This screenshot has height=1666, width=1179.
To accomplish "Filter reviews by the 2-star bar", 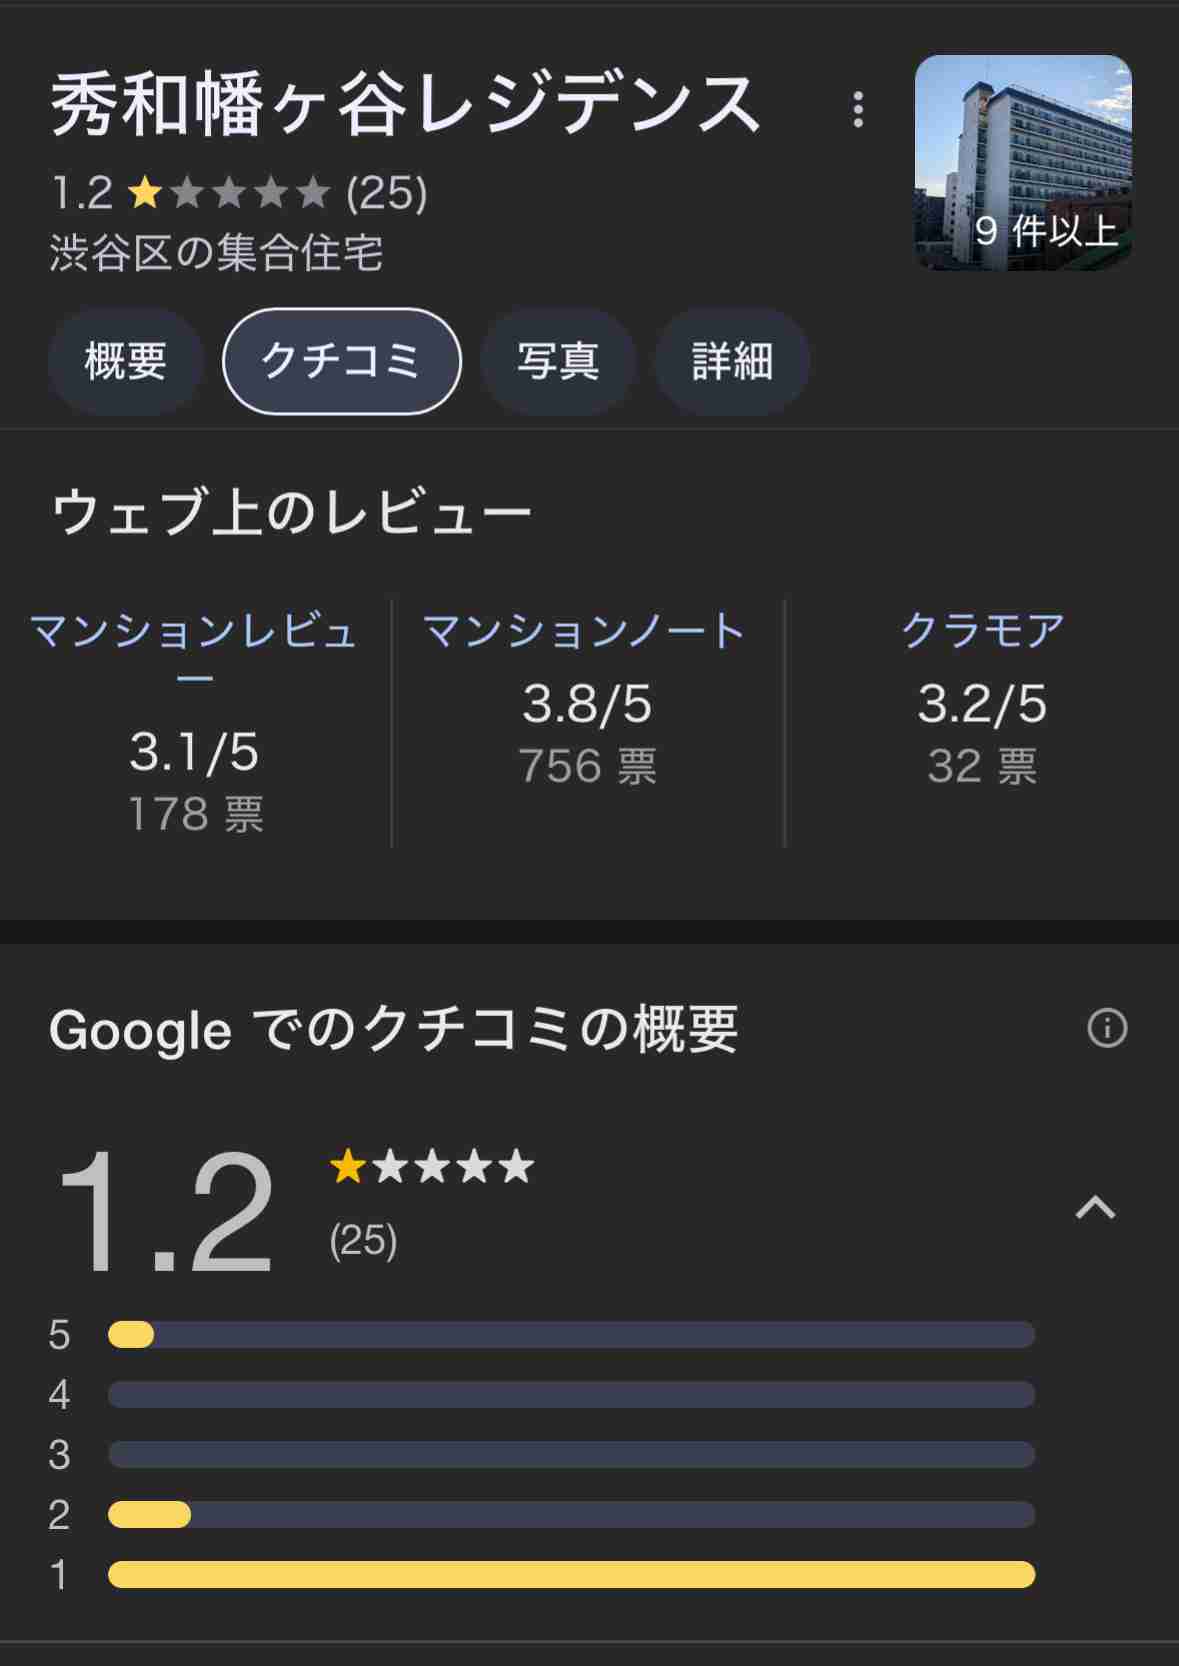I will (571, 1515).
